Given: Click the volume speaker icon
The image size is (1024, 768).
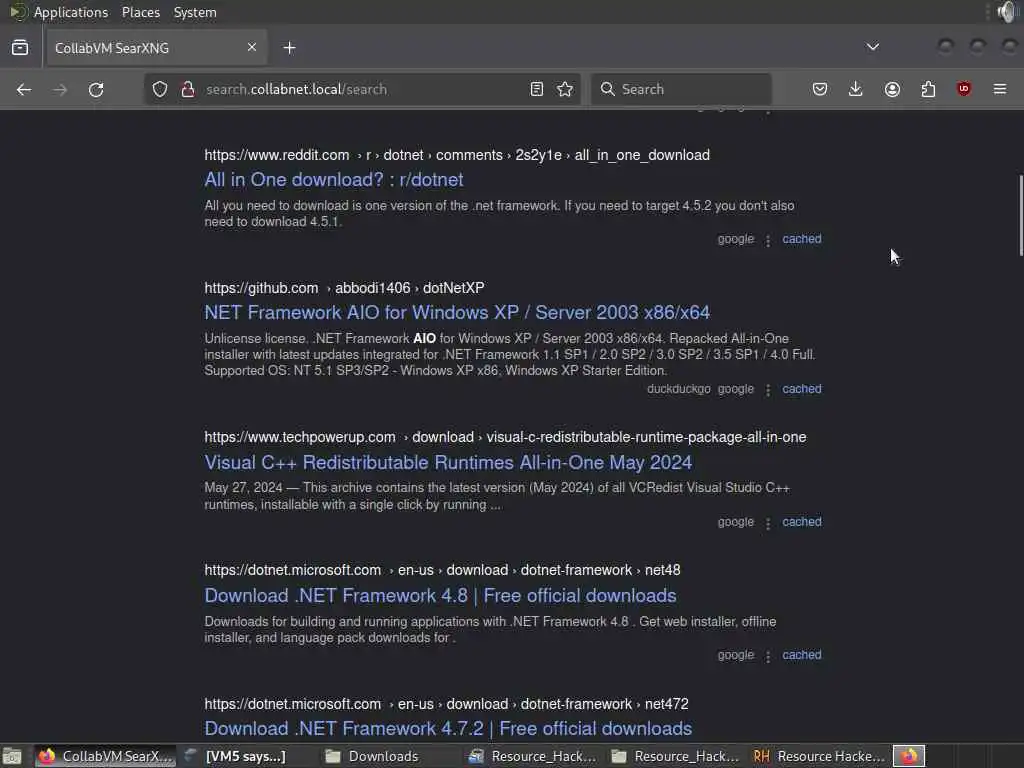Looking at the screenshot, I should 1006,12.
